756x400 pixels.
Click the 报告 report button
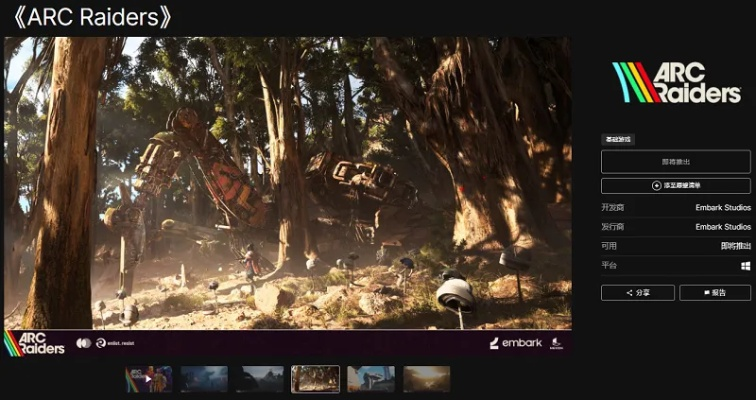[715, 293]
